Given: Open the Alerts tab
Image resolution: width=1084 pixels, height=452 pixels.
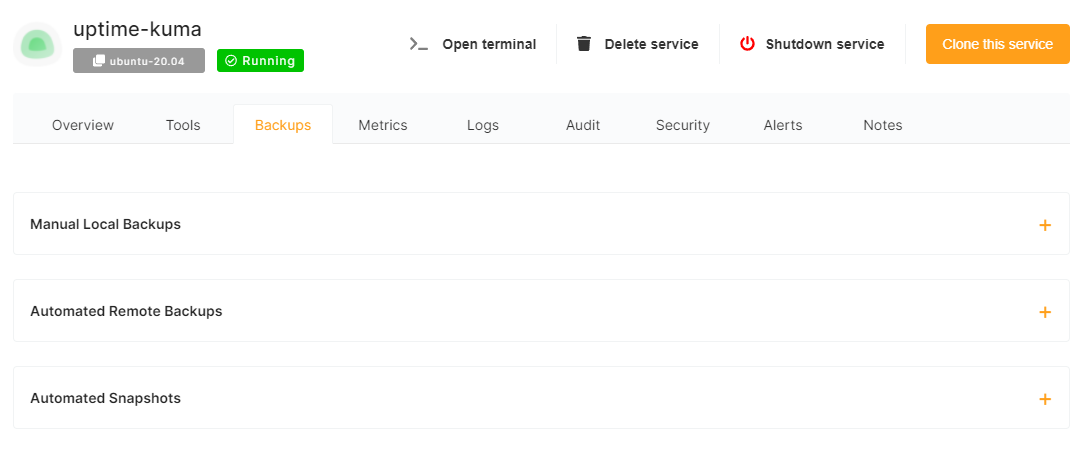Looking at the screenshot, I should [x=783, y=125].
